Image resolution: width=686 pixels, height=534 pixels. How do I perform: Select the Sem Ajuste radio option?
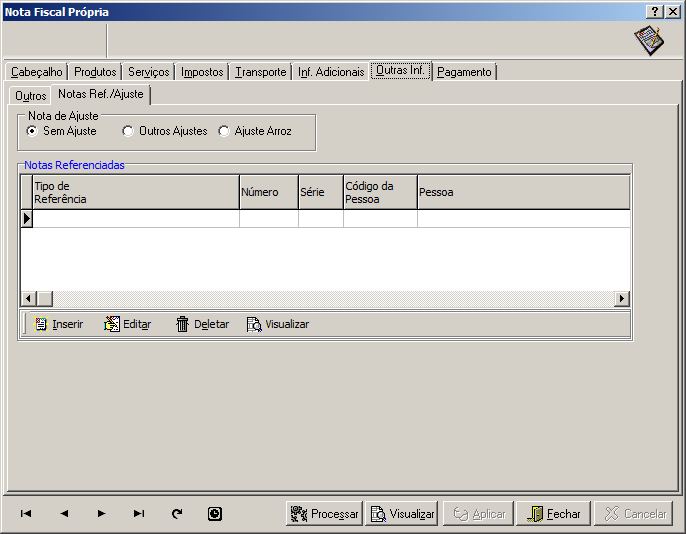32,131
